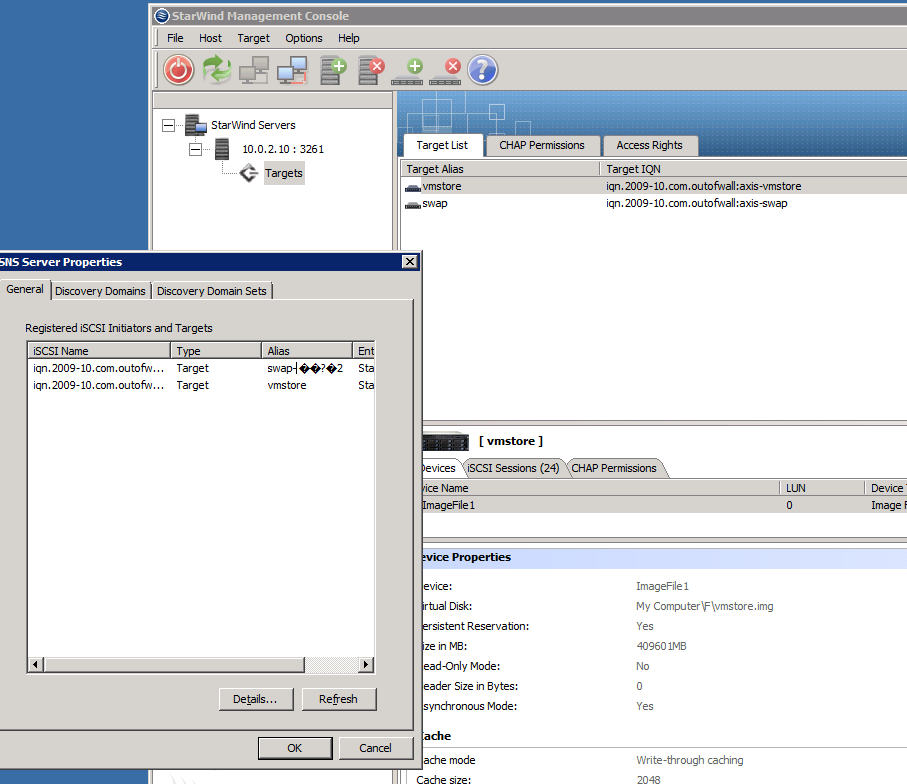Viewport: 907px width, 784px height.
Task: Click the vmstore server image thumbnail
Action: (x=445, y=442)
